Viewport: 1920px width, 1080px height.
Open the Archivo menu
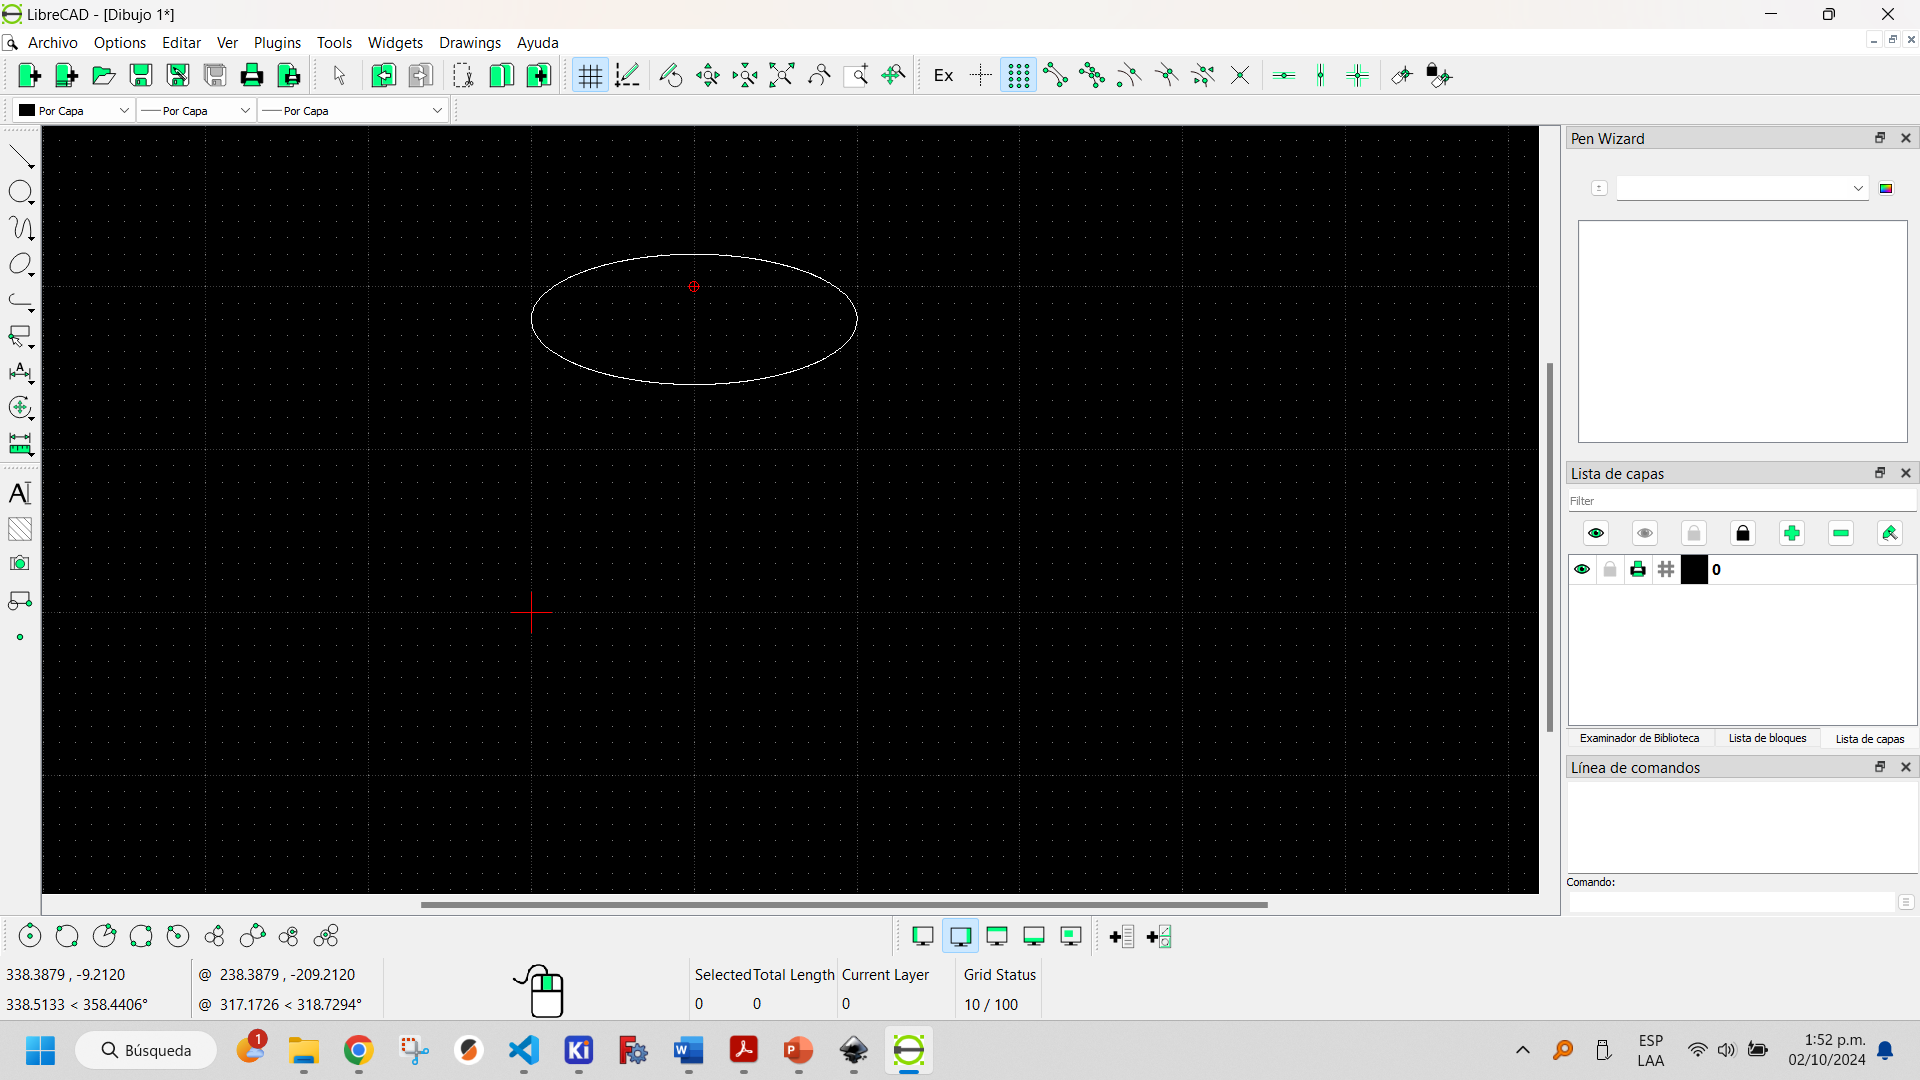pyautogui.click(x=53, y=42)
